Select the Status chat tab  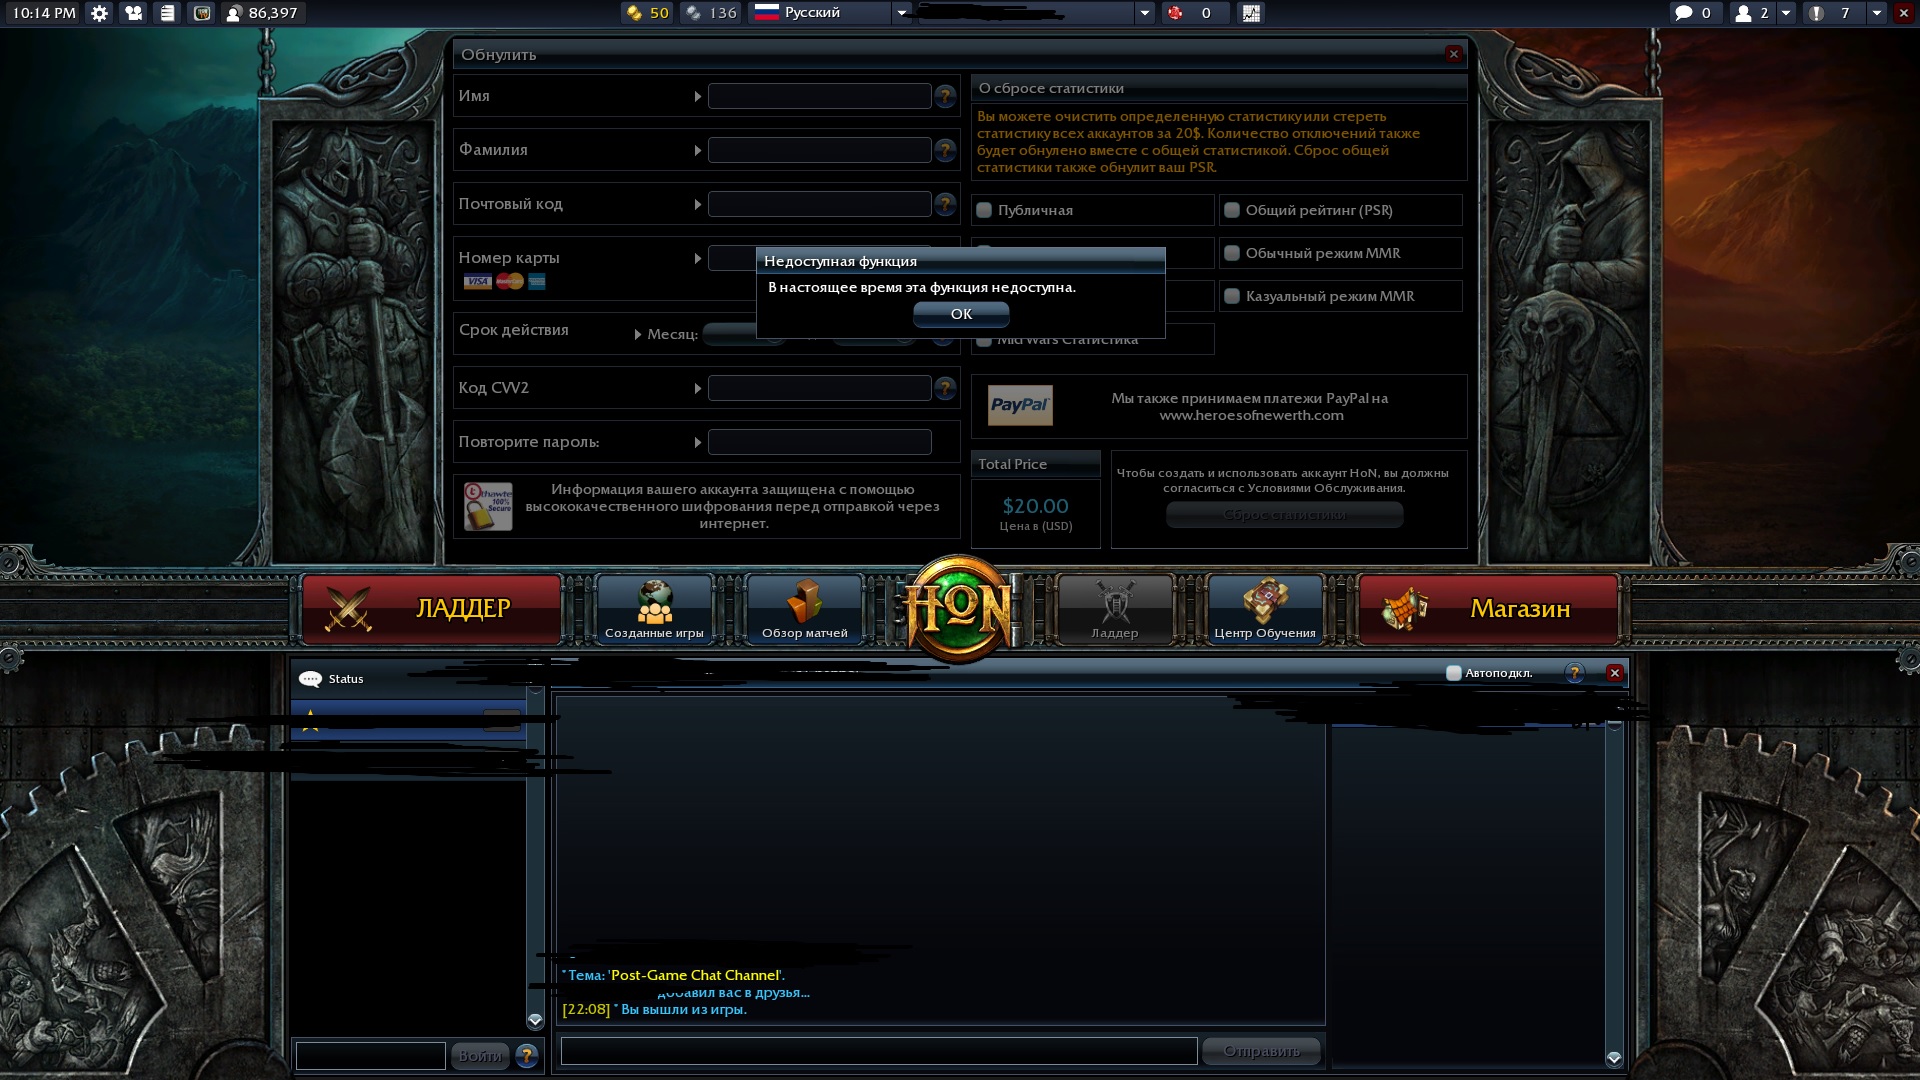pos(345,679)
